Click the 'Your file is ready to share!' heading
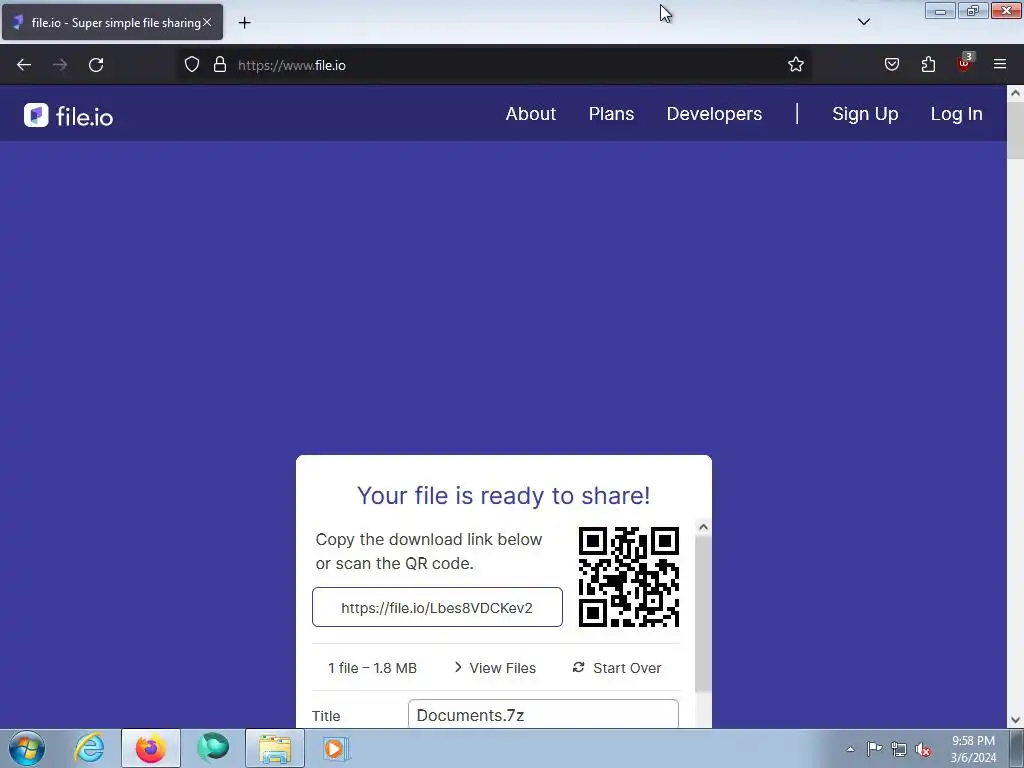This screenshot has height=768, width=1024. pos(504,496)
